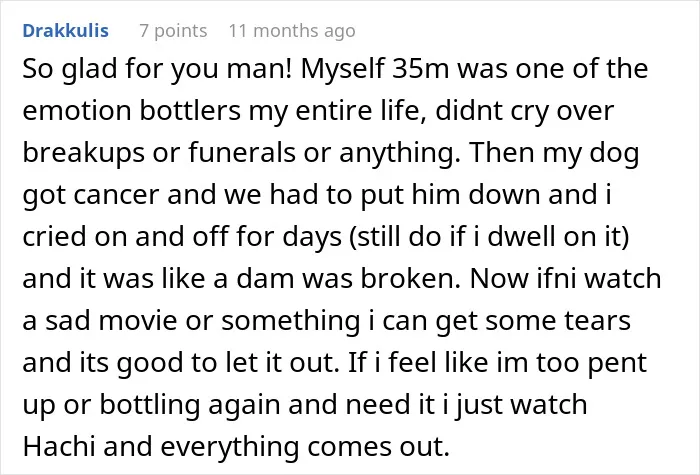Image resolution: width=700 pixels, height=475 pixels.
Task: Click the phrase breakups or funerals
Action: coord(159,152)
